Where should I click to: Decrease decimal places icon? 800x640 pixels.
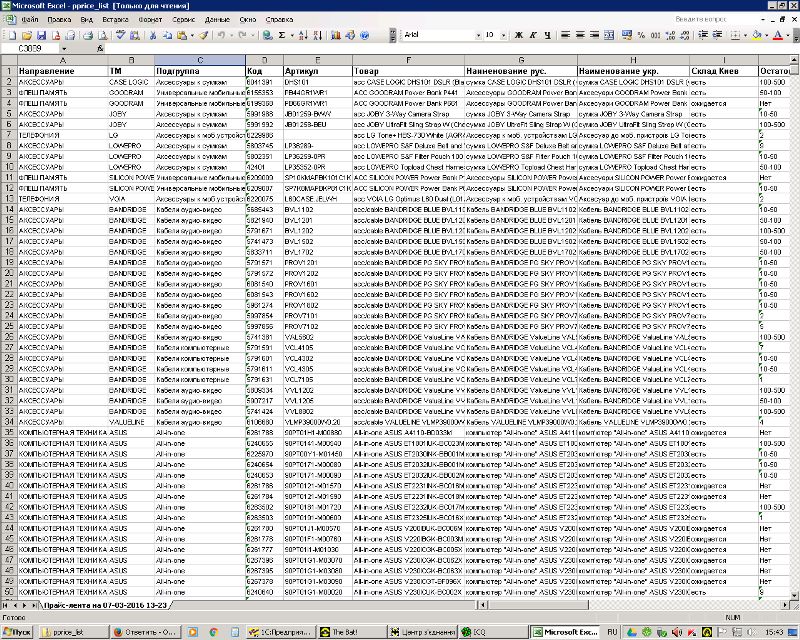pyautogui.click(x=685, y=35)
